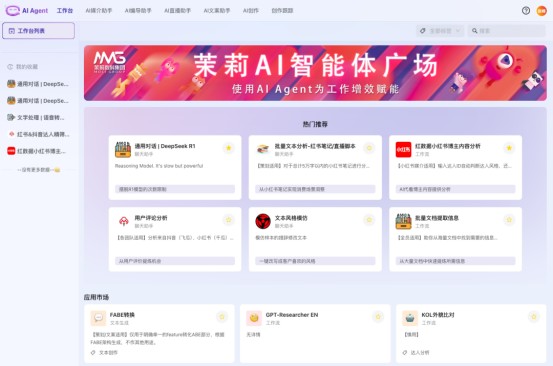Screen dimensions: 553x366
Task: Open the orange user avatar menu
Action: point(541,11)
